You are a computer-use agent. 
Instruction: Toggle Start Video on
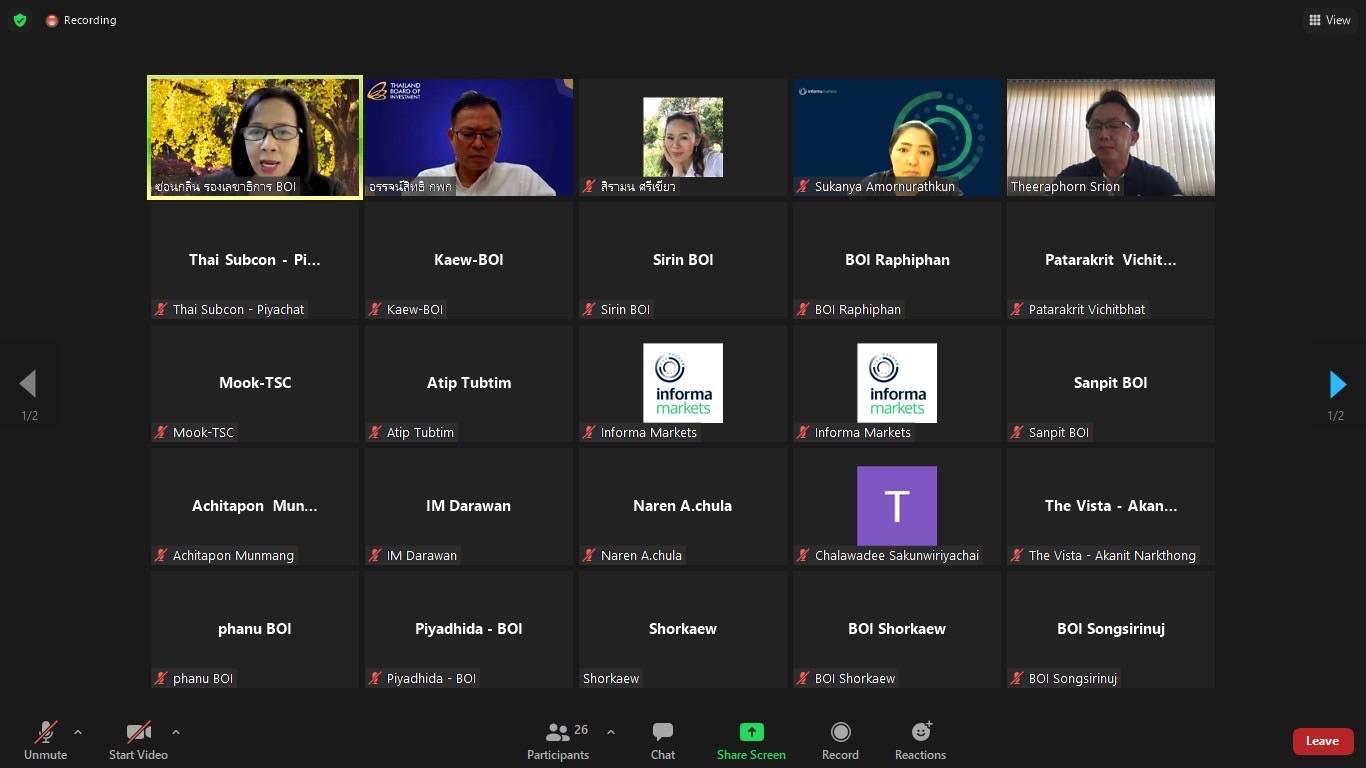[138, 741]
